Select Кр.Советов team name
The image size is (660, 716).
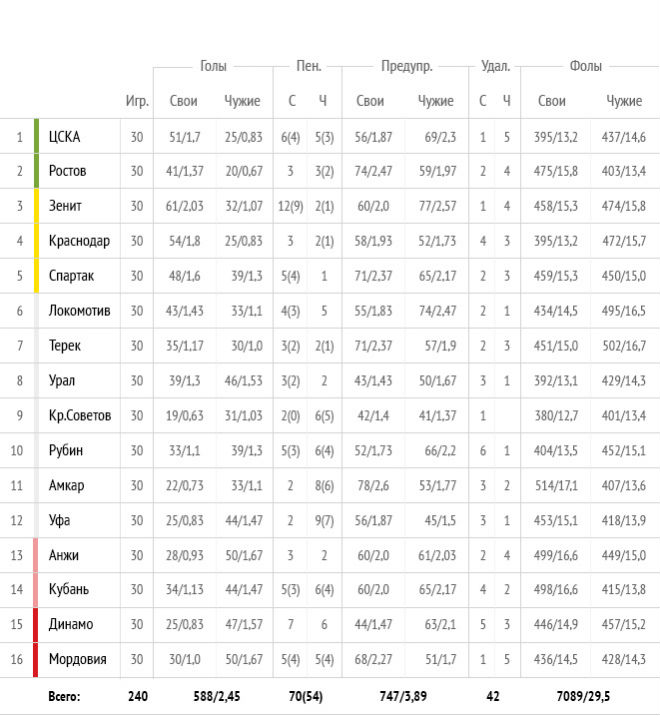[79, 416]
